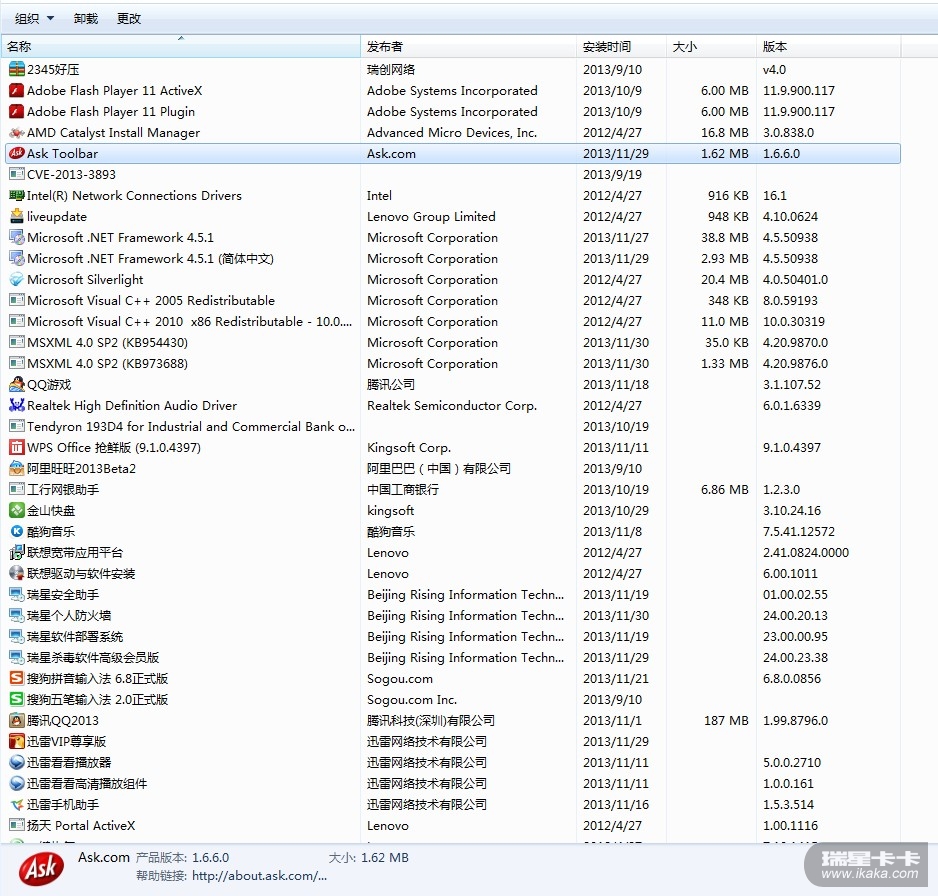Click the 腾讯QQ2013 icon
Screen dimensions: 938x896
17,720
